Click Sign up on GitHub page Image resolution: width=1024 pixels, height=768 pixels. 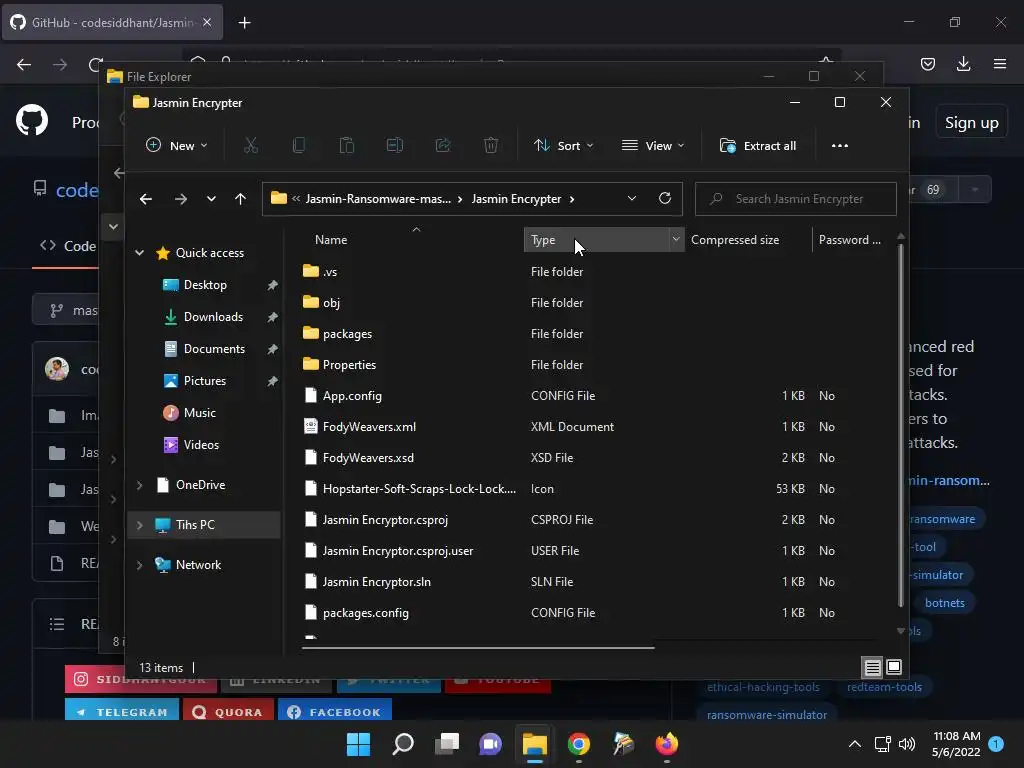tap(972, 123)
